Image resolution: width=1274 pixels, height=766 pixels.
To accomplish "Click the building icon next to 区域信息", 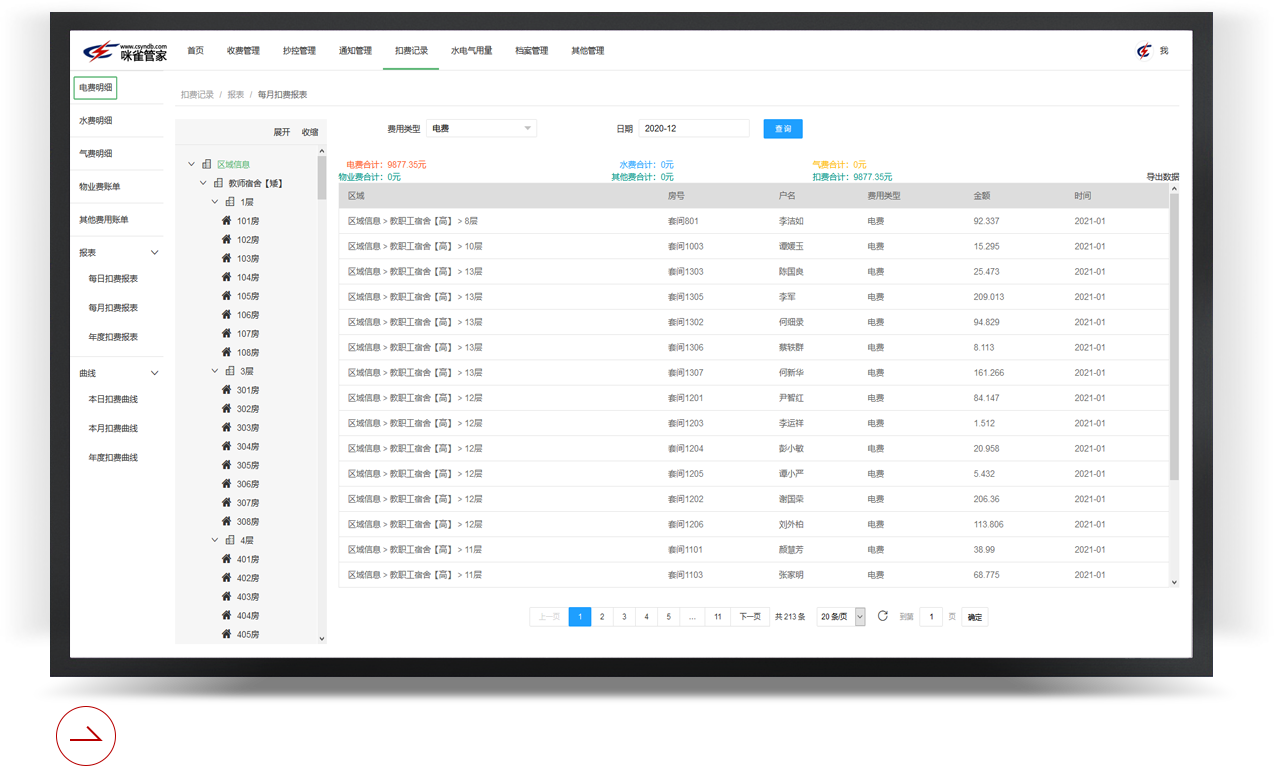I will 206,164.
